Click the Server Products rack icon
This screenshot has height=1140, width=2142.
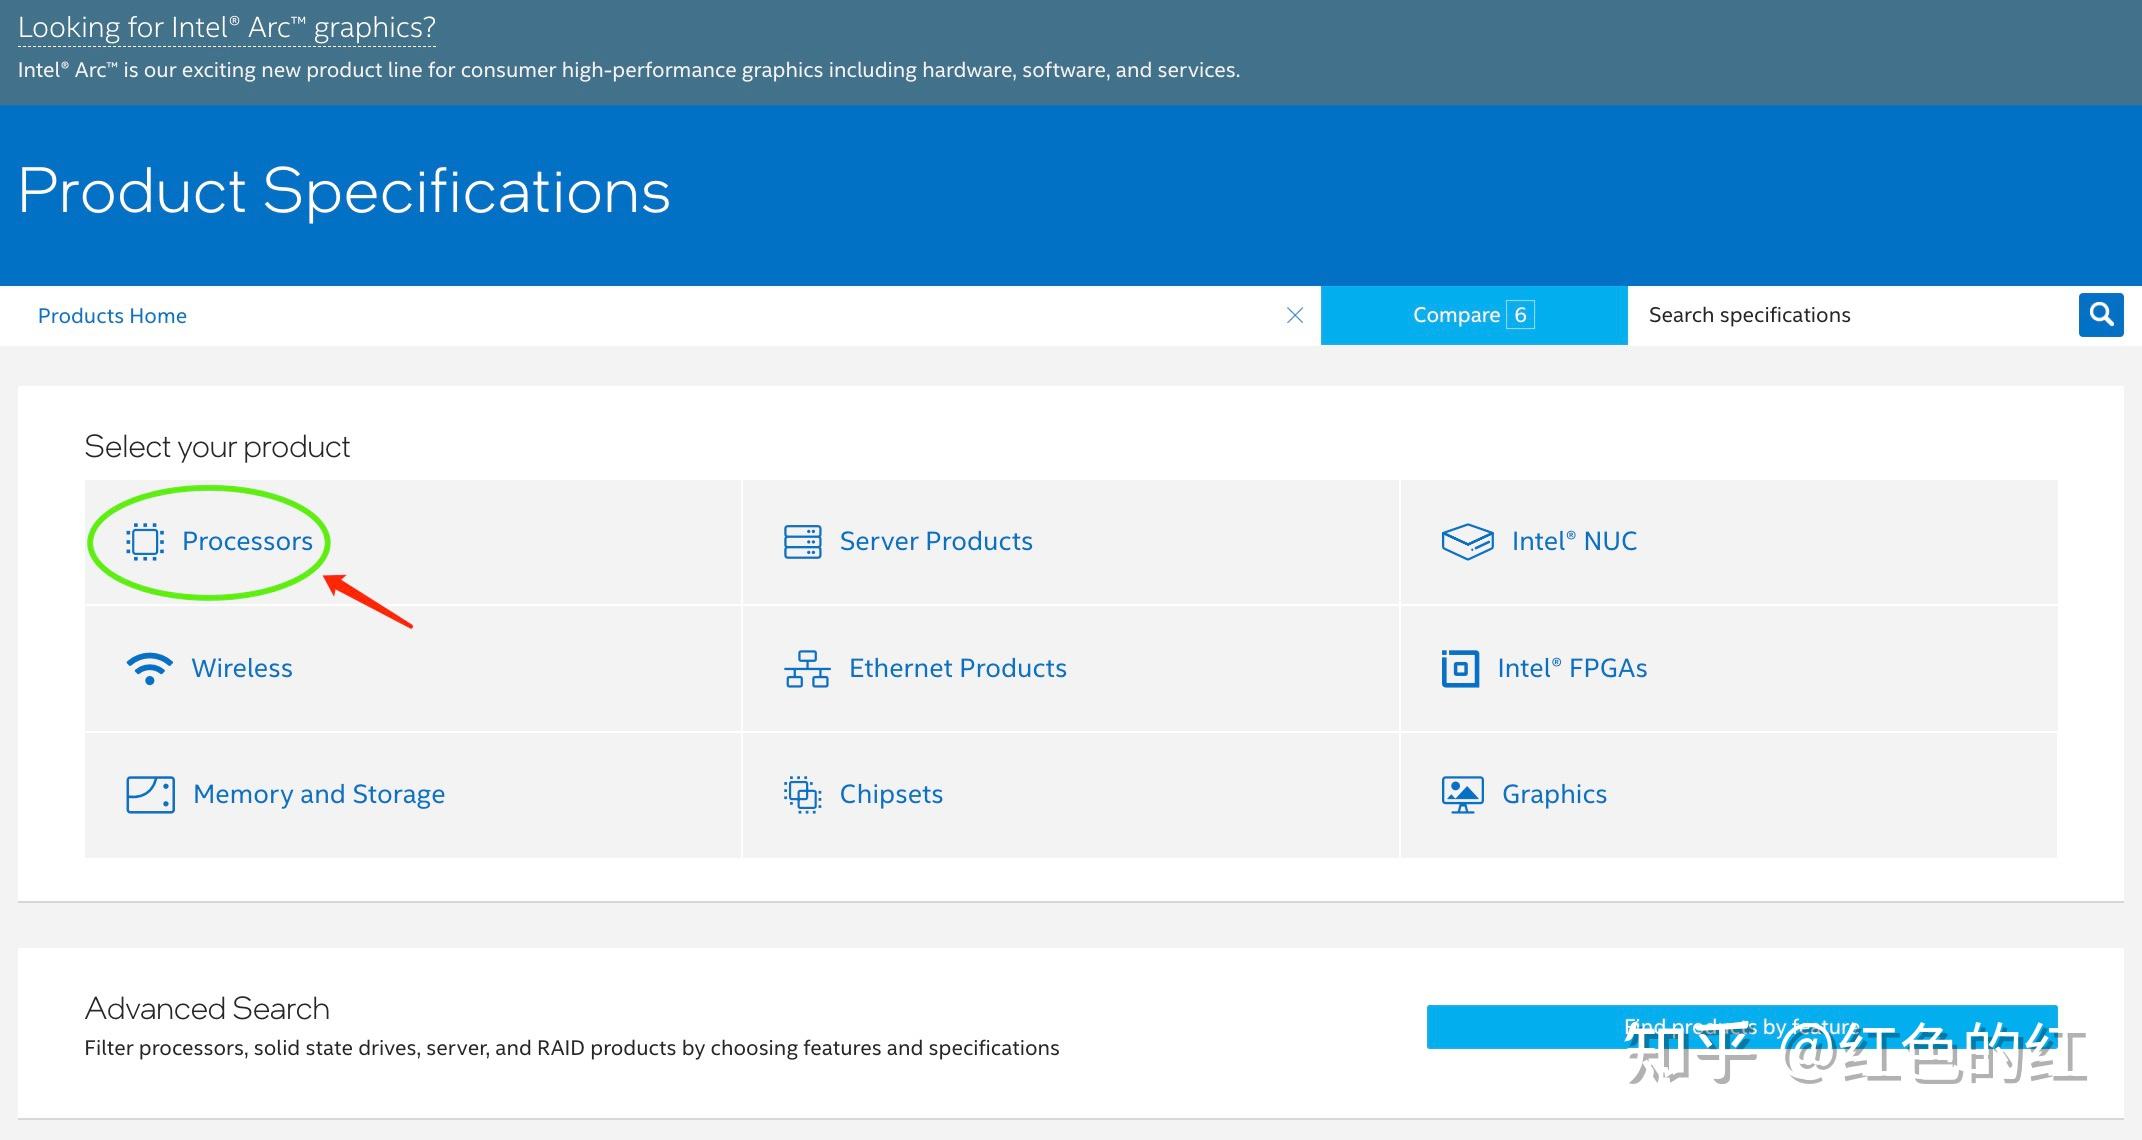(802, 541)
